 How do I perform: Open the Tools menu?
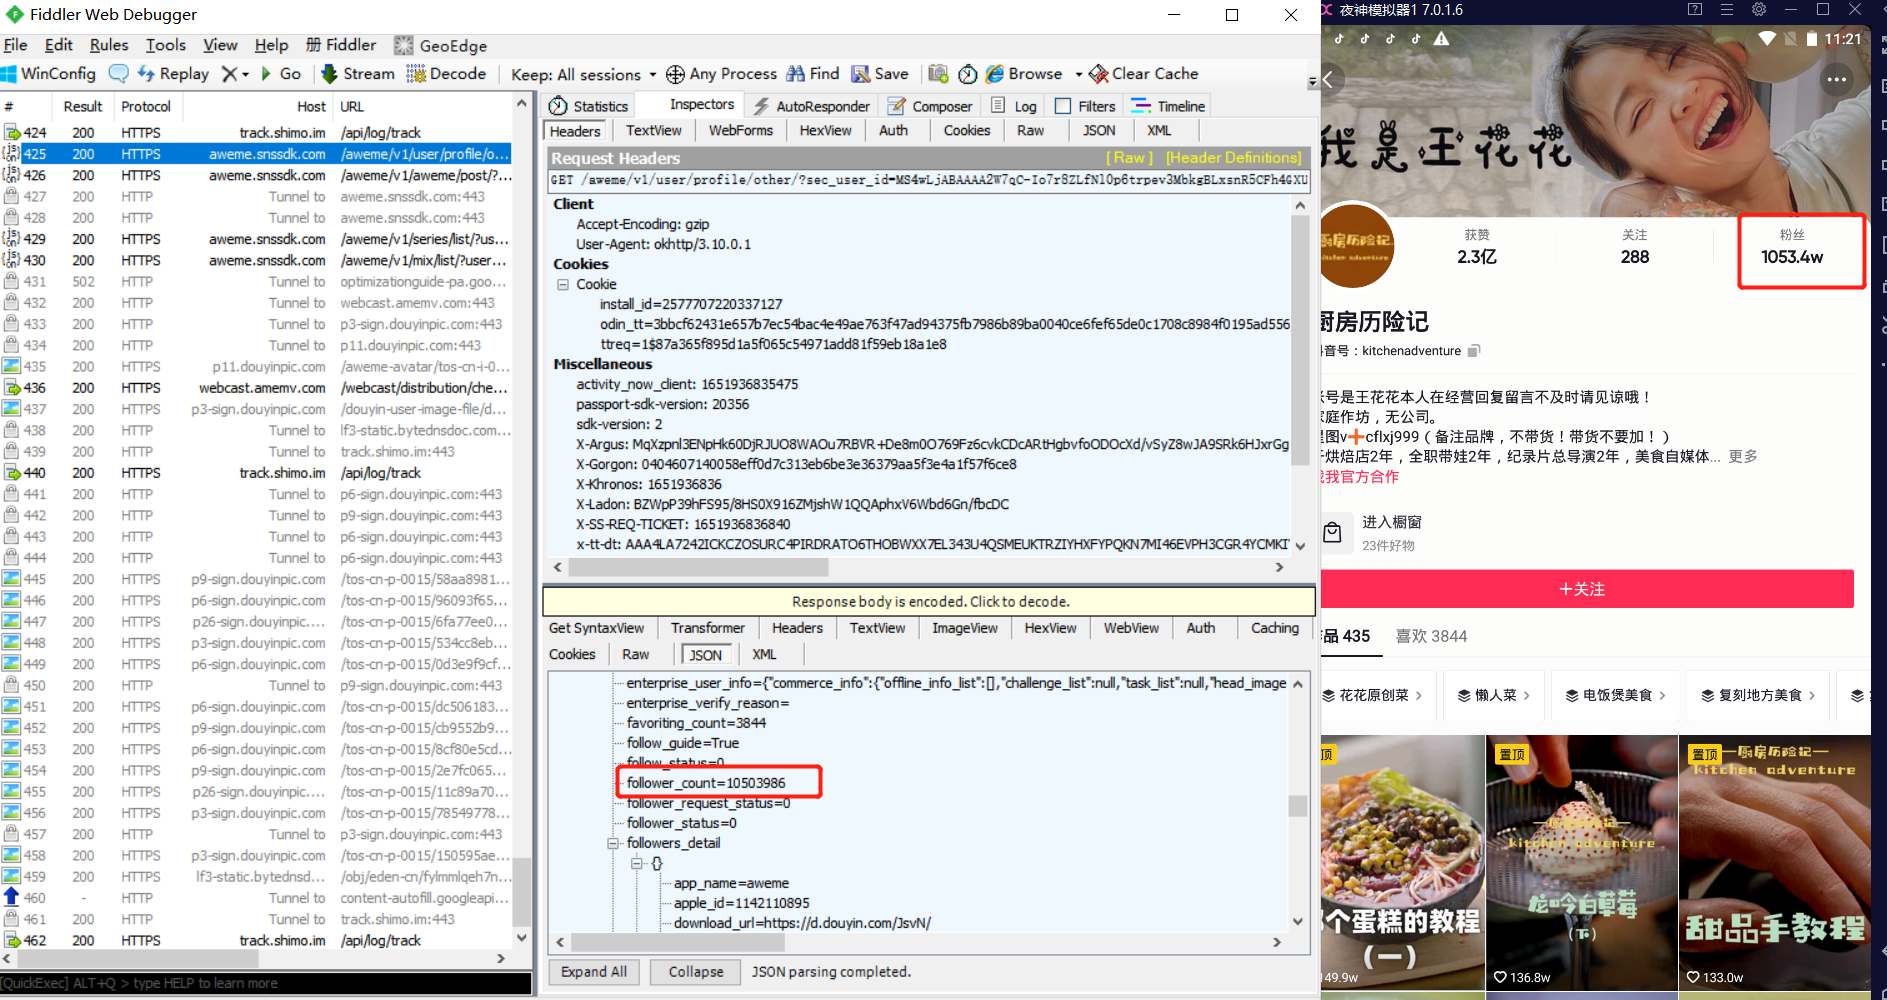tap(166, 45)
